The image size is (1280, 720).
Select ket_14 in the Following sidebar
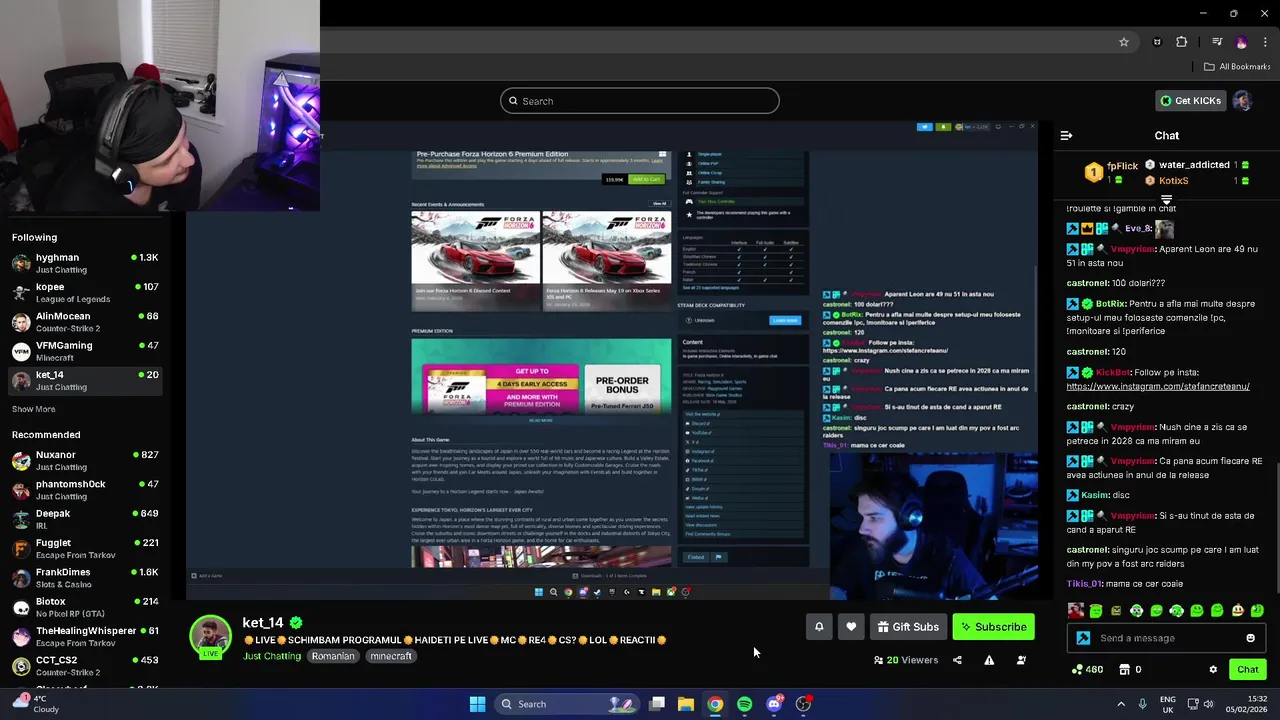pos(85,380)
